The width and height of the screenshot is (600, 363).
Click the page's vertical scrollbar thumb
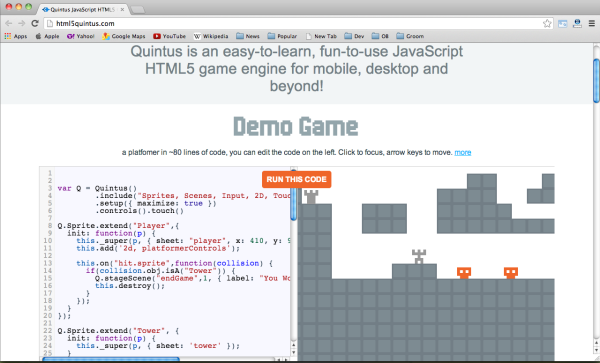(596, 80)
